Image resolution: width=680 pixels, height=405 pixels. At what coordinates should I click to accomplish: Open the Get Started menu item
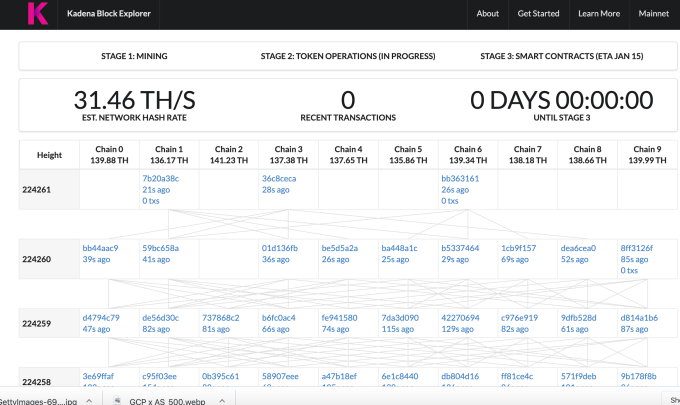539,14
